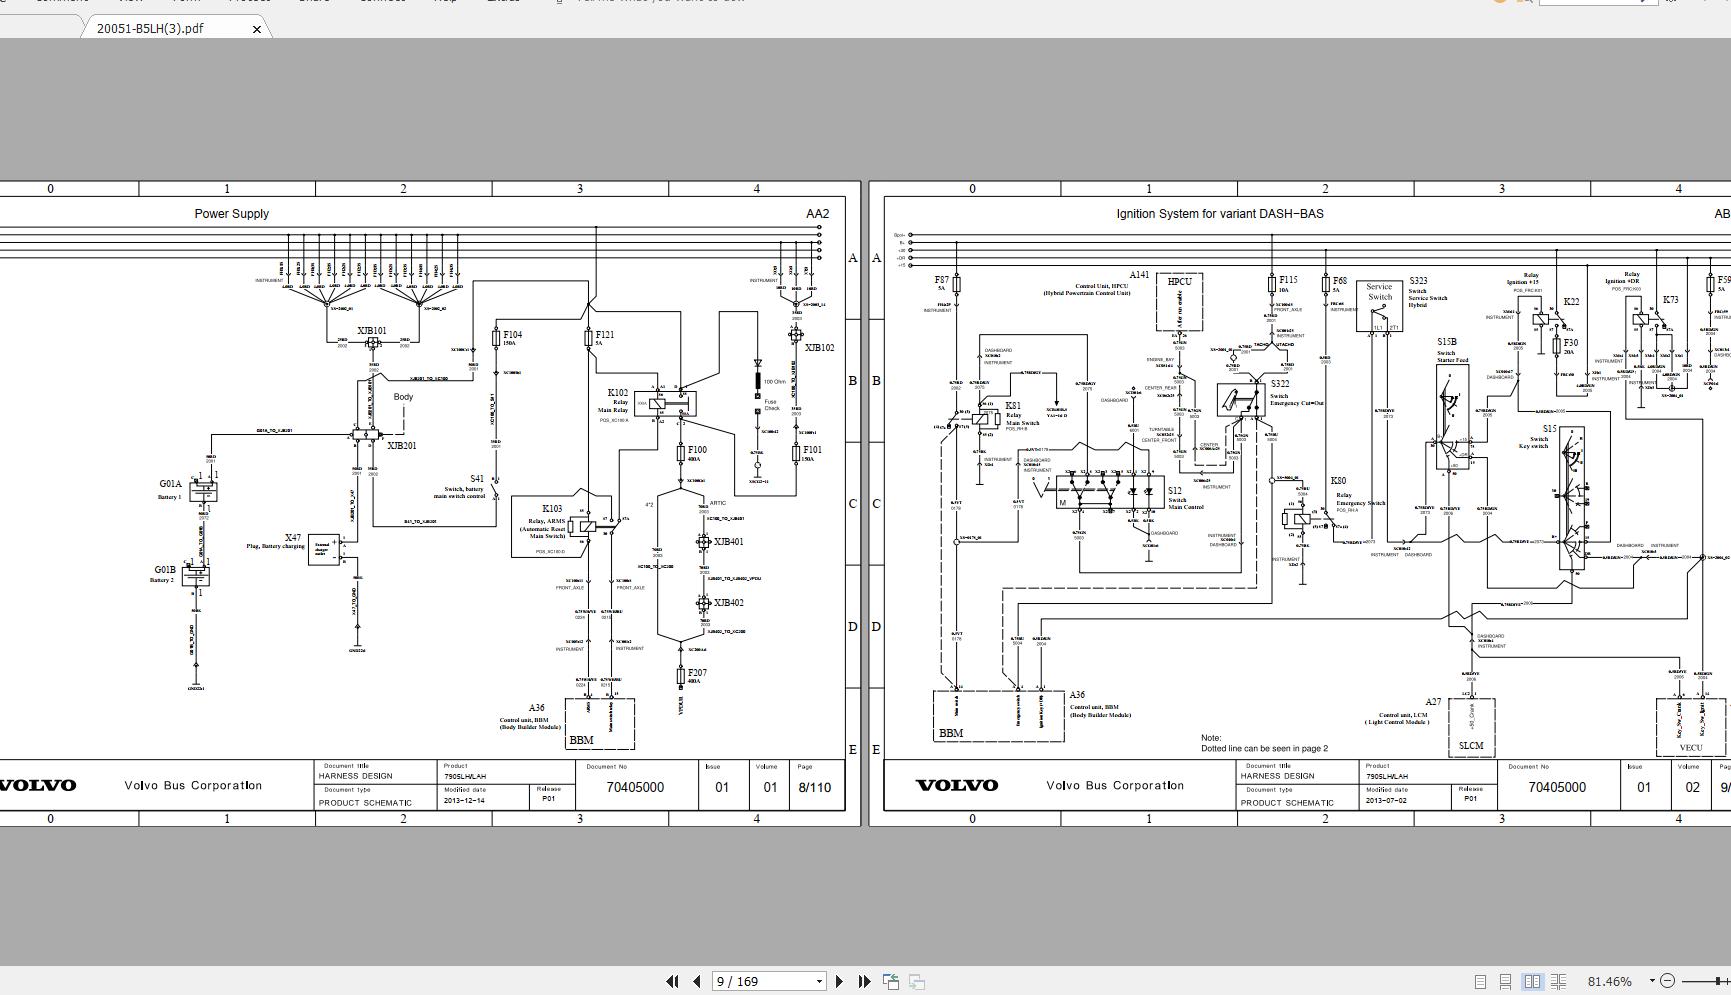The width and height of the screenshot is (1731, 995).
Task: Click the previous view icon
Action: point(891,982)
